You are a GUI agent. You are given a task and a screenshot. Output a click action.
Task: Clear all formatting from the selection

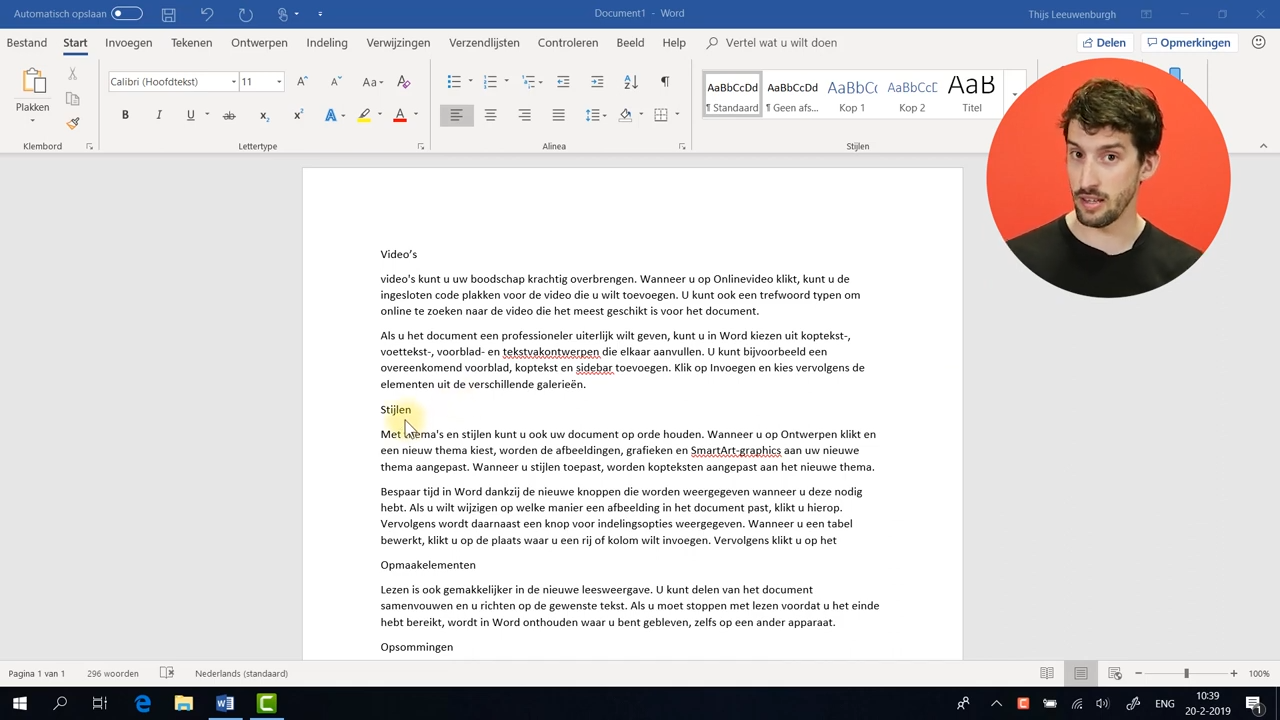tap(404, 82)
